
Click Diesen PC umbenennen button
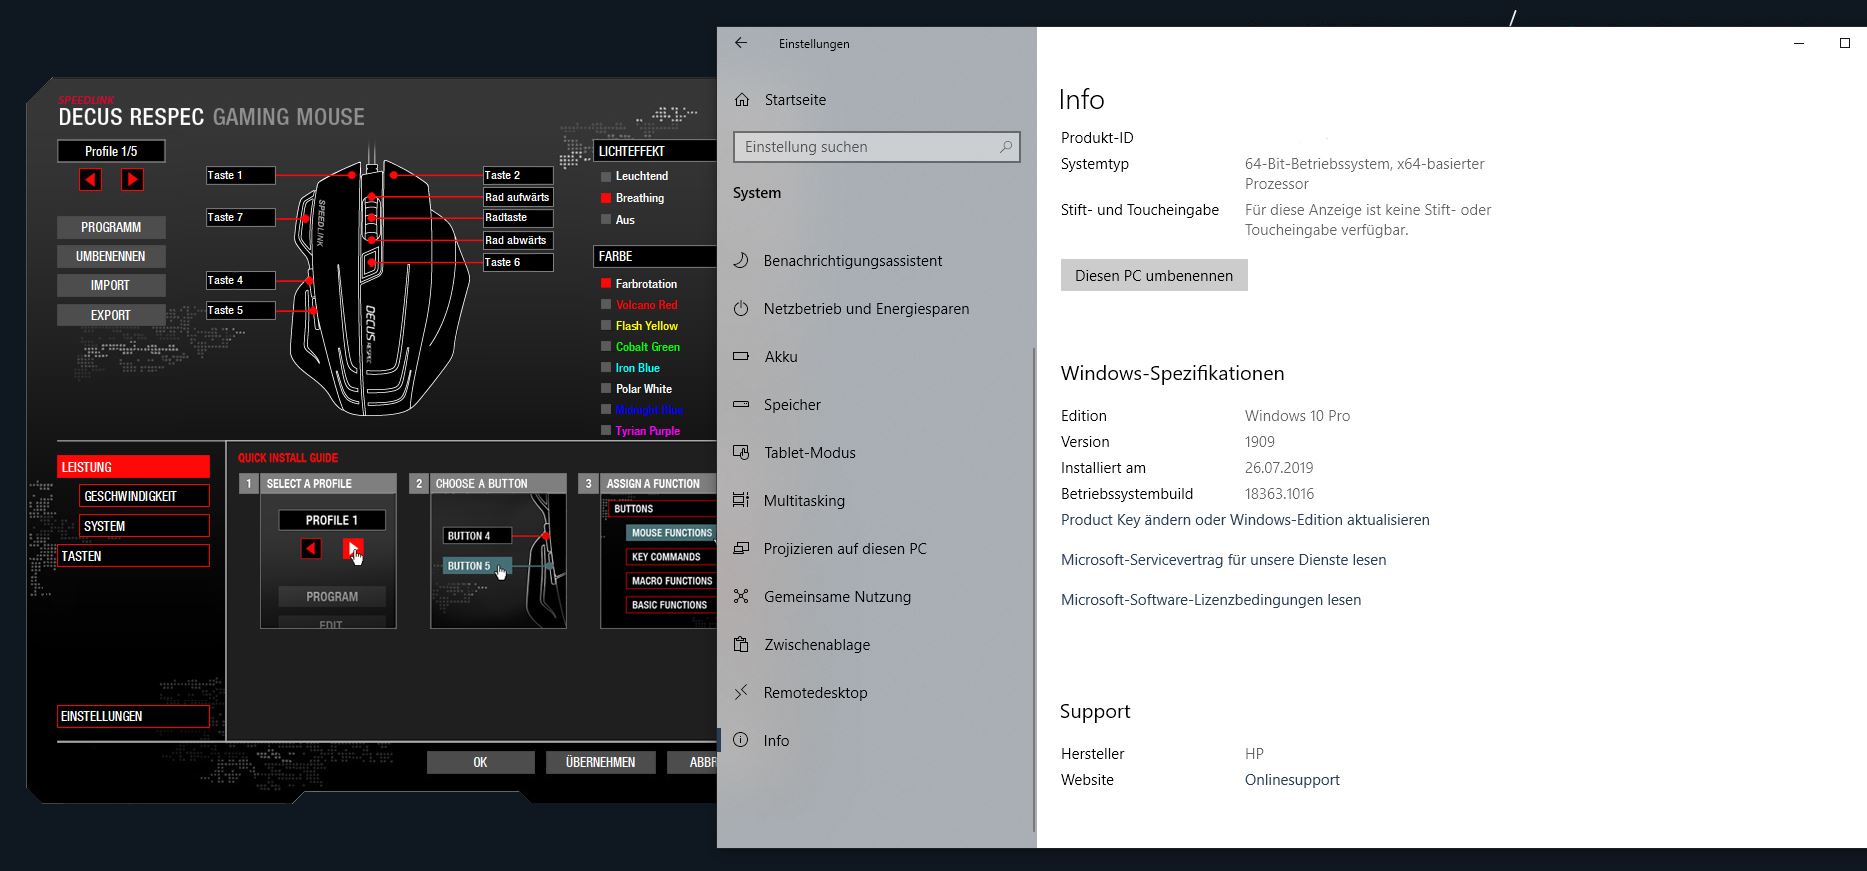(x=1154, y=276)
